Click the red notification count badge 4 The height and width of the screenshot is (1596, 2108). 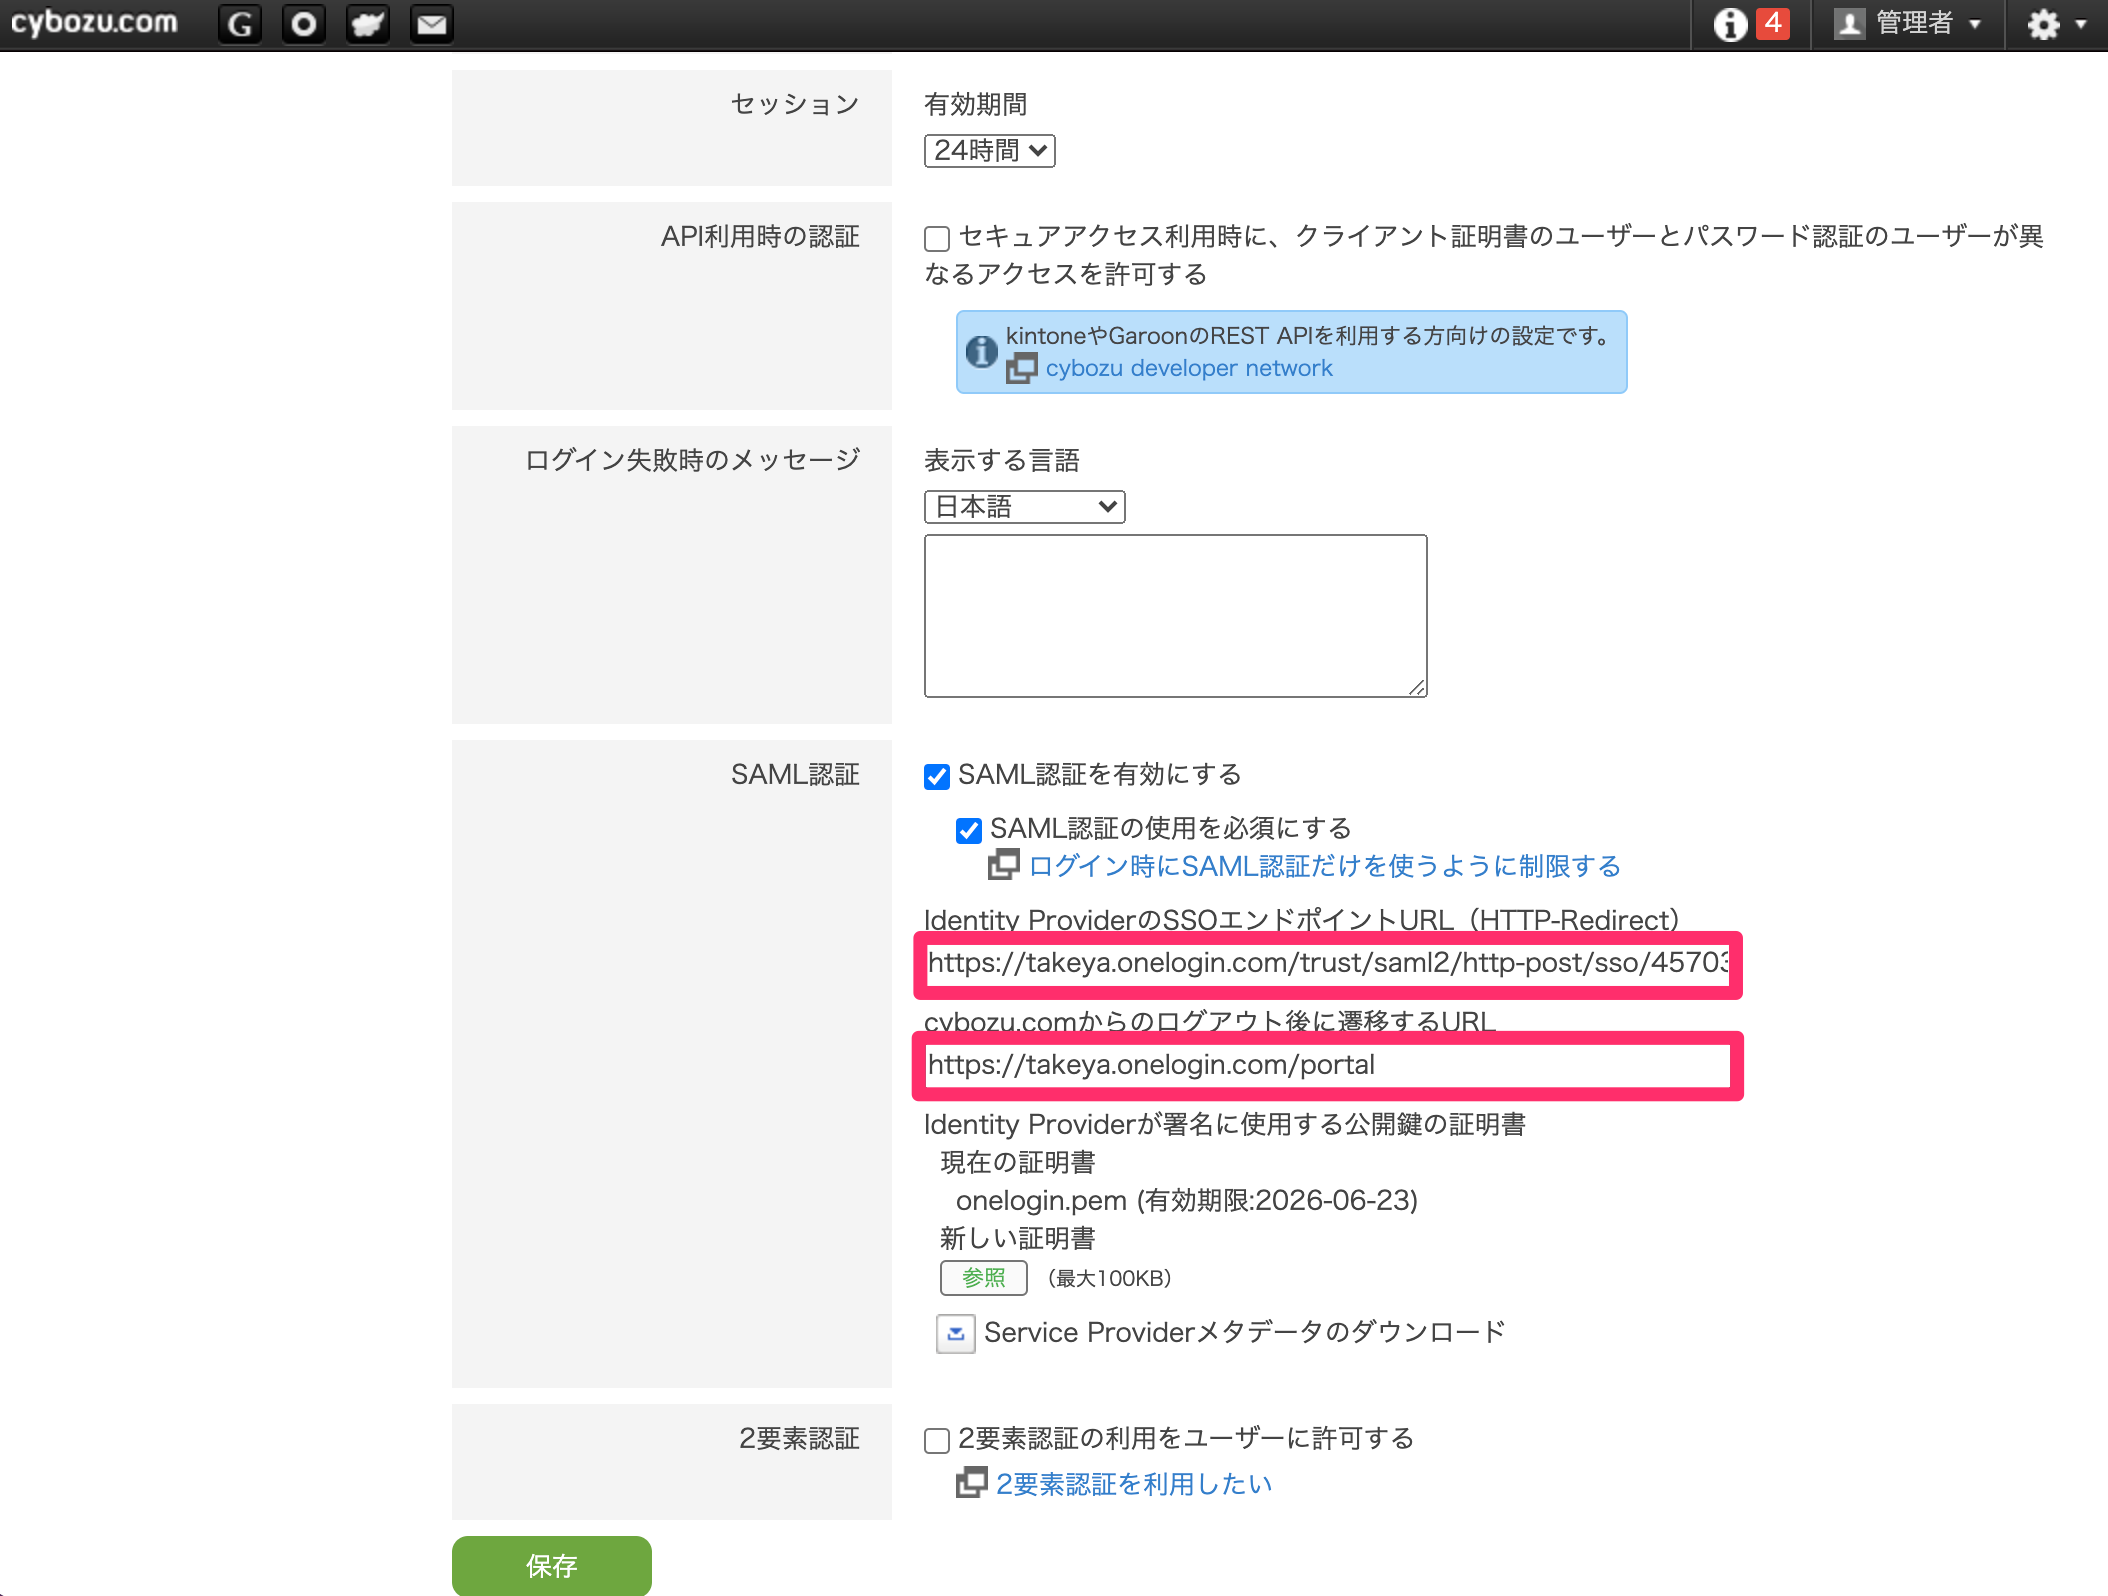(1773, 23)
